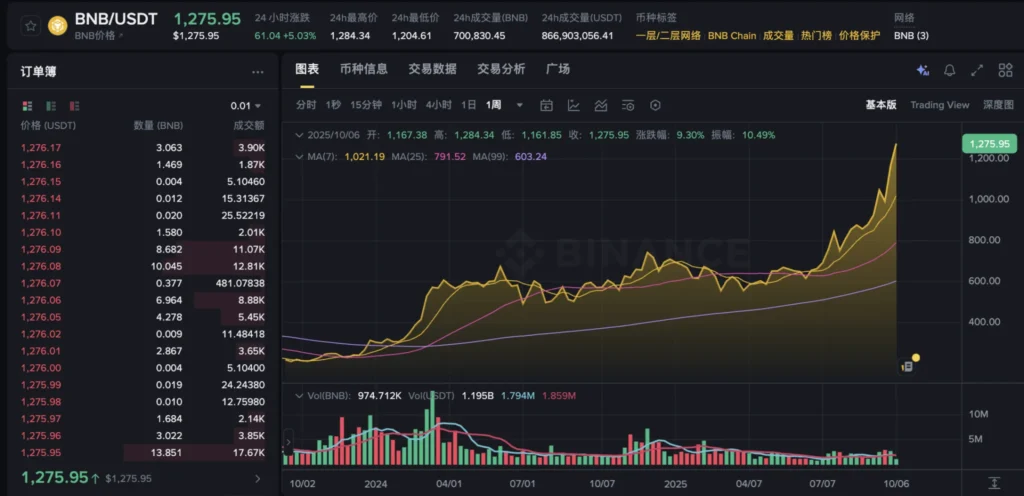This screenshot has height=496, width=1024.
Task: Open 一层/二层网络 tag
Action: click(668, 35)
